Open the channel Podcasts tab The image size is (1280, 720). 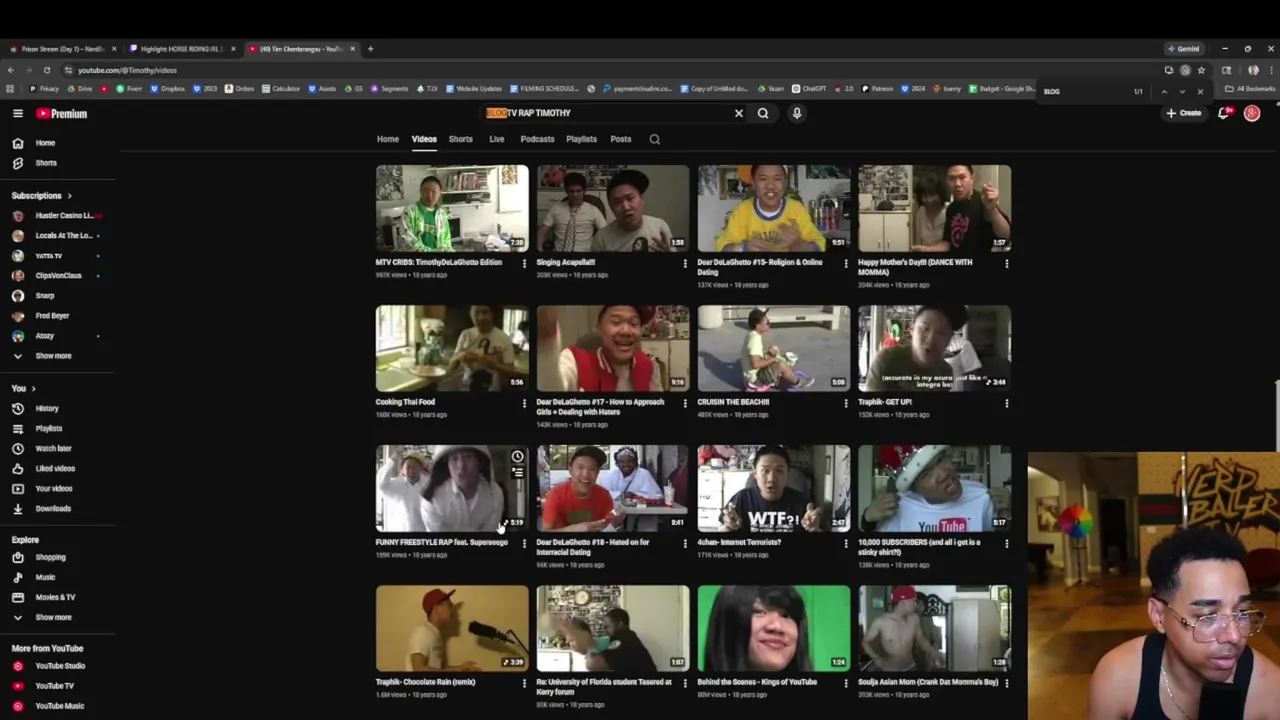pos(537,139)
